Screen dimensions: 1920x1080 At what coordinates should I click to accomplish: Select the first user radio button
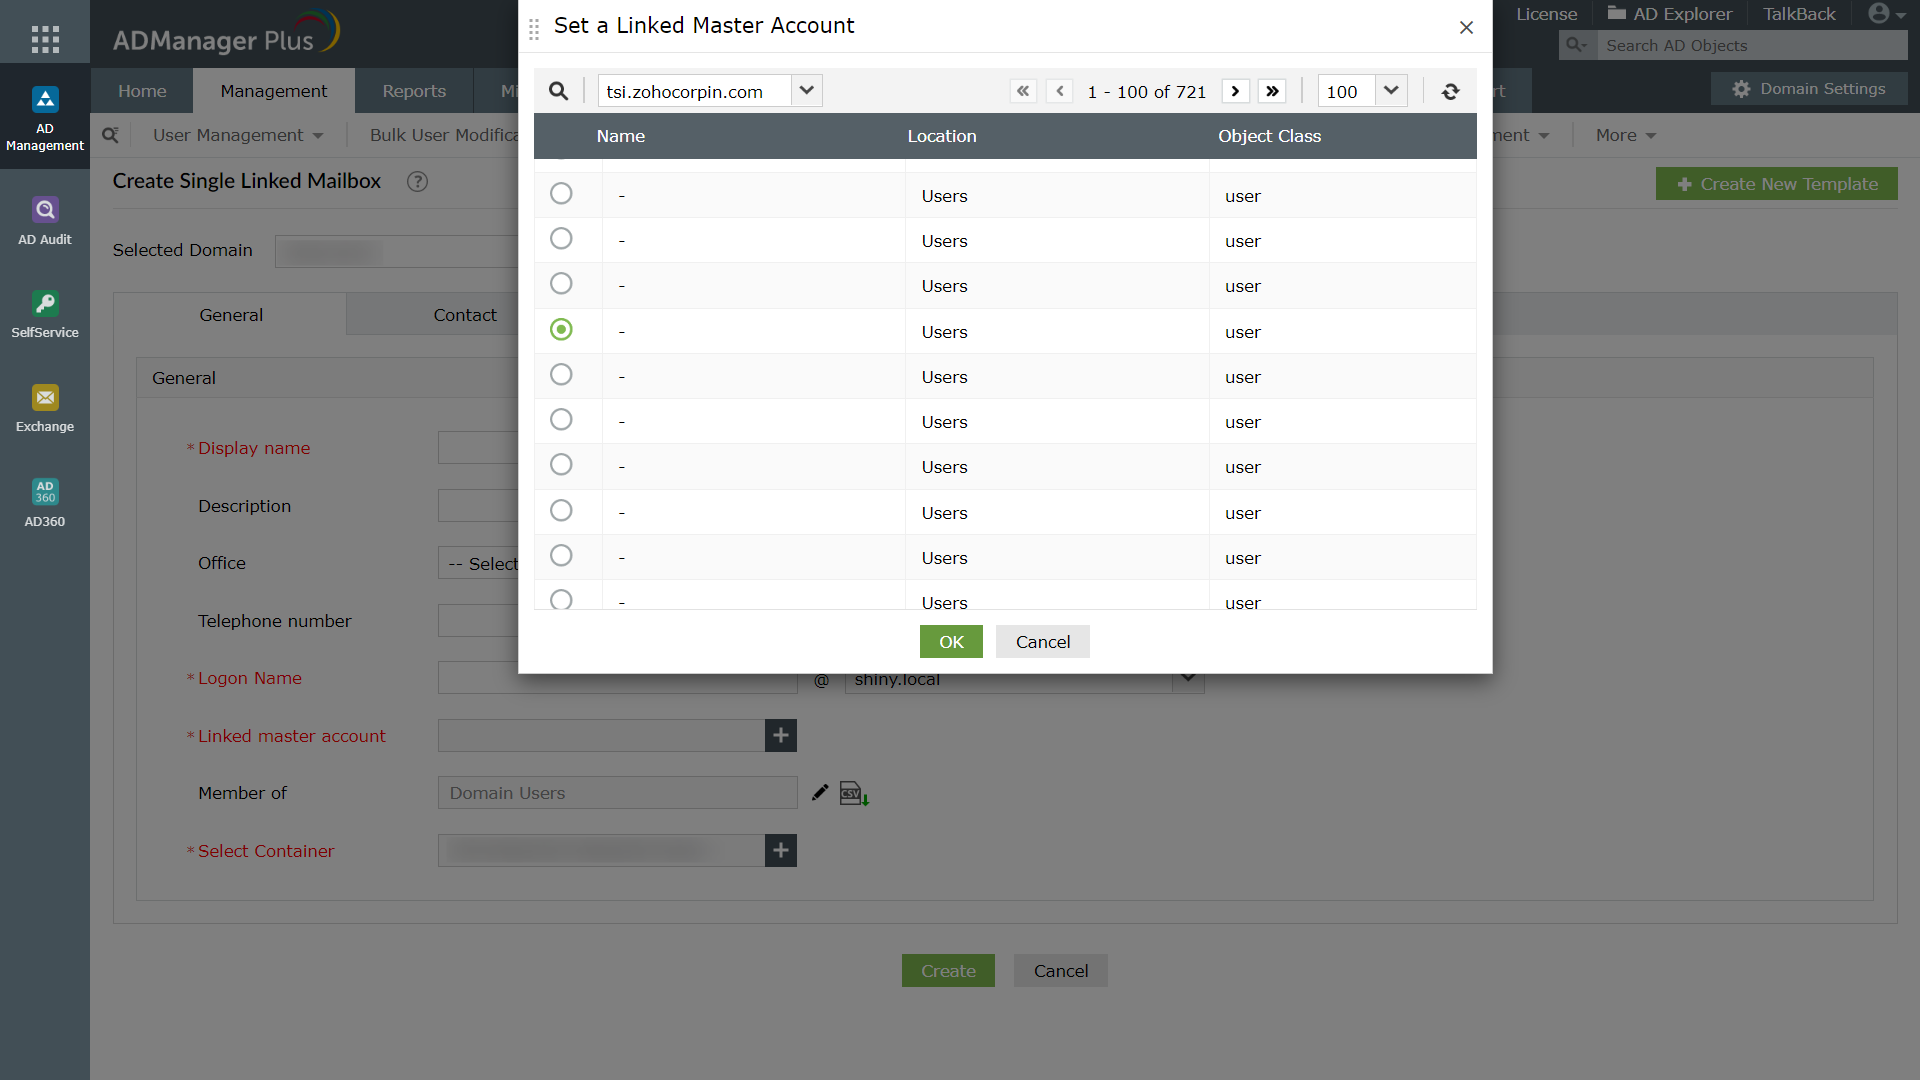click(561, 194)
